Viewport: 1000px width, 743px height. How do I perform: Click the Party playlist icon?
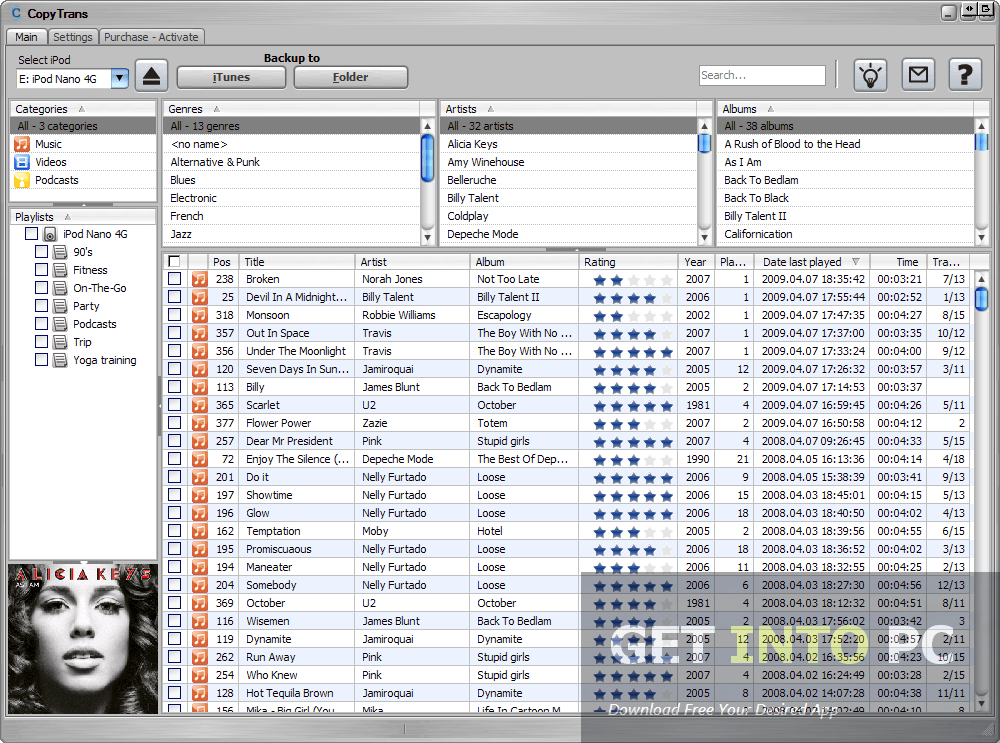(60, 306)
